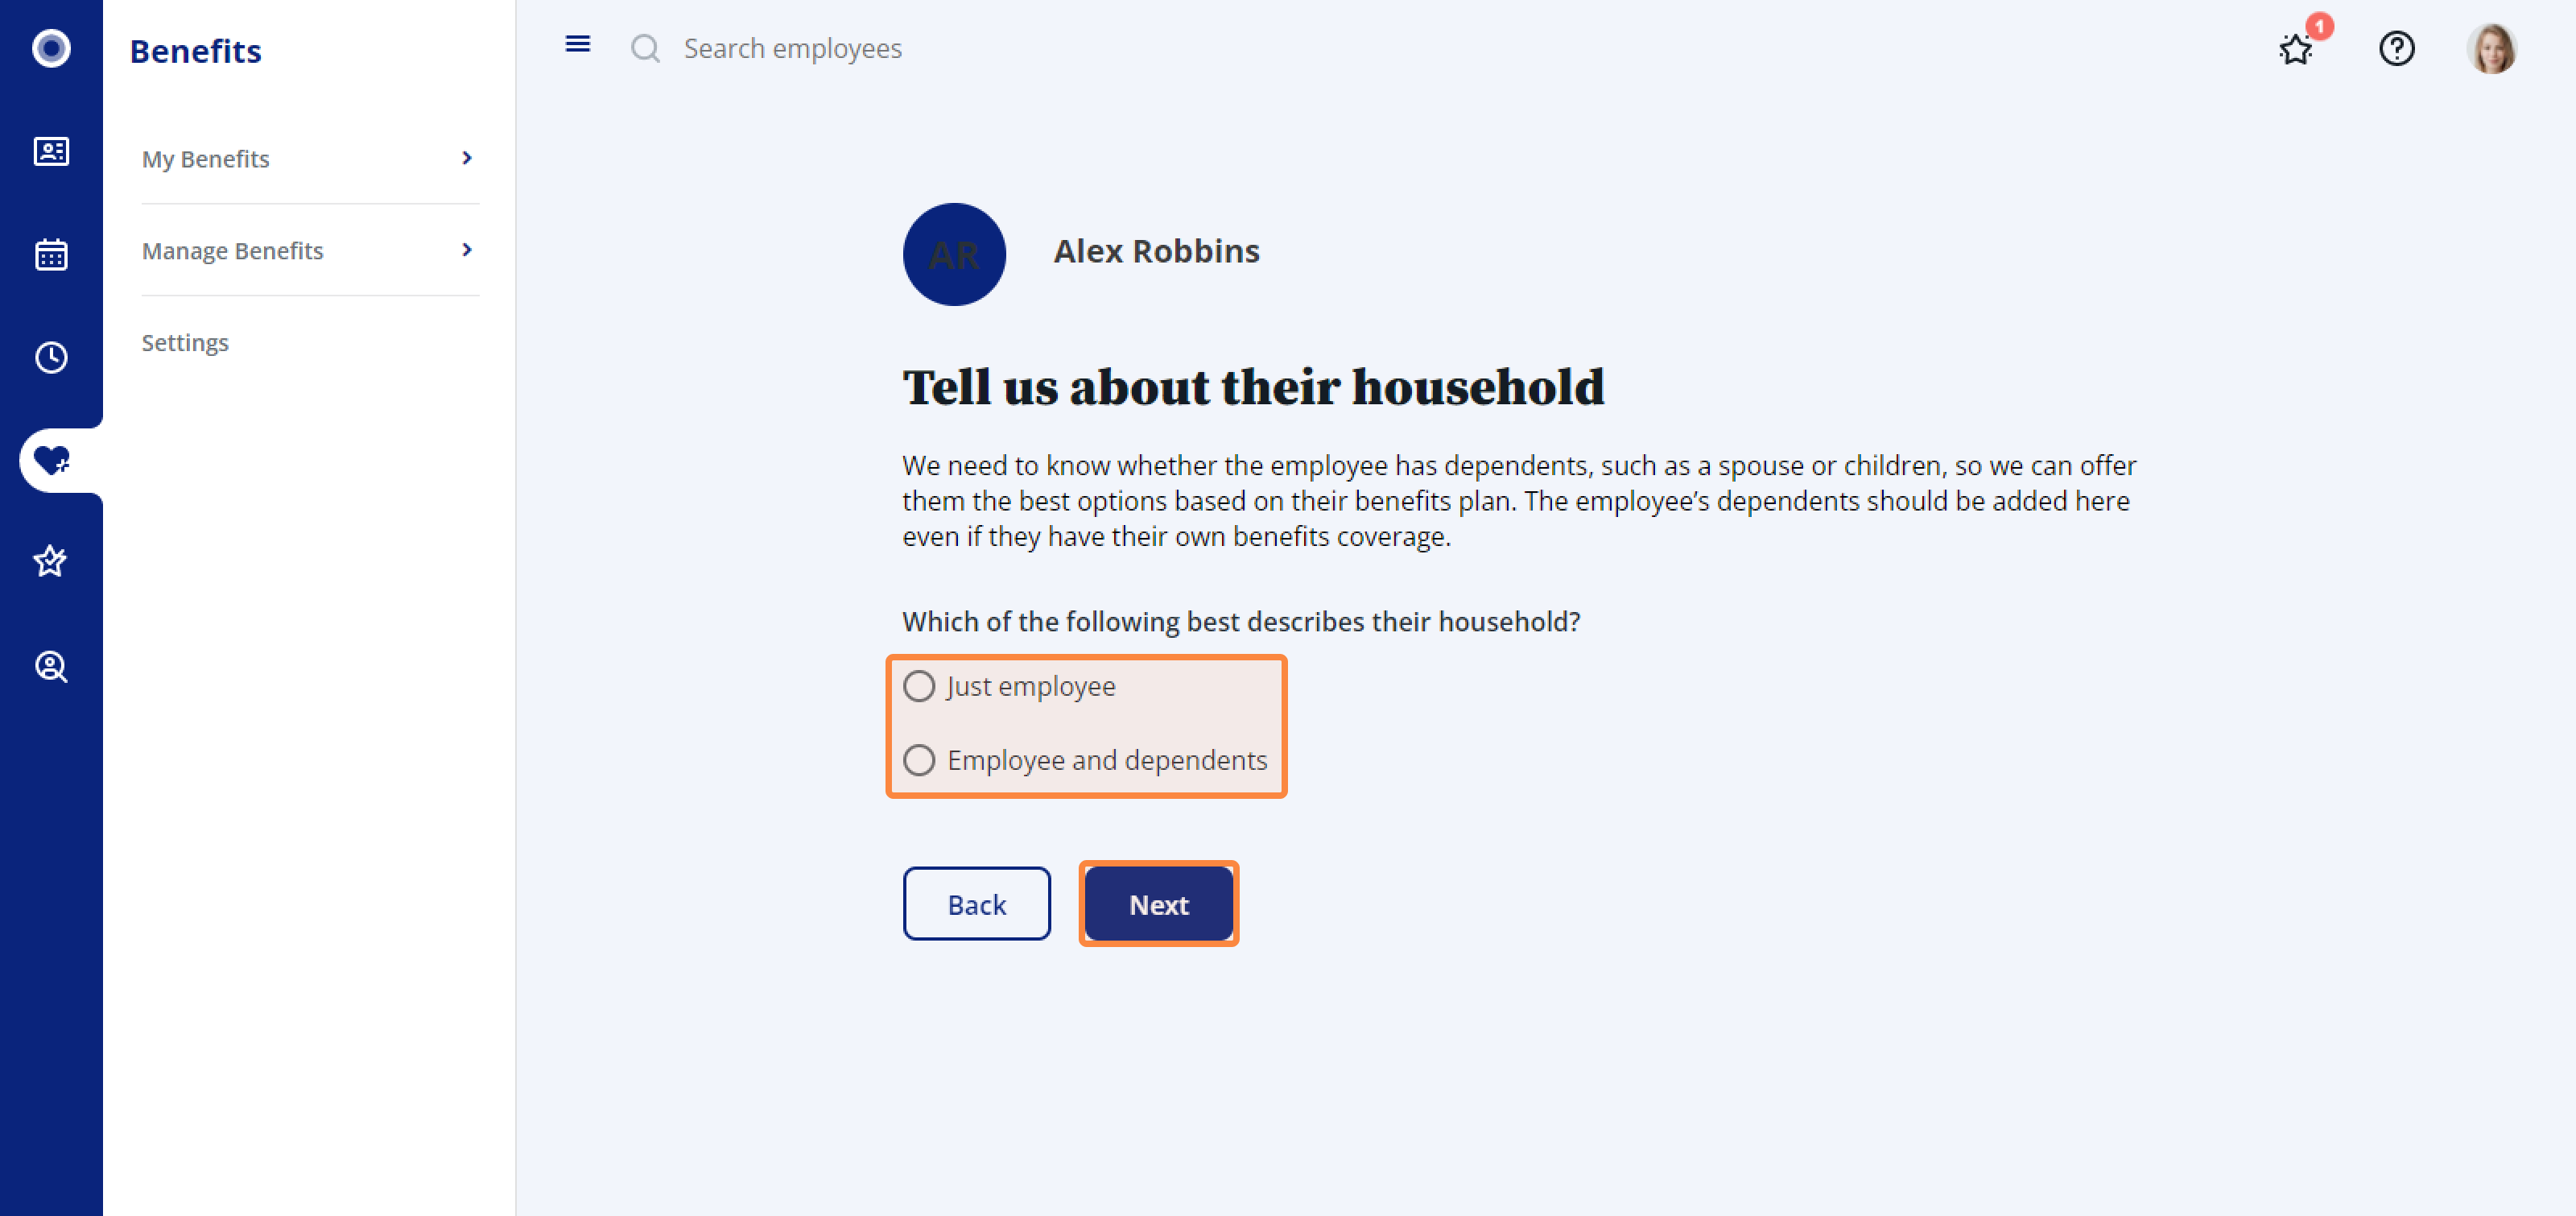Image resolution: width=2576 pixels, height=1216 pixels.
Task: Open the people search sidebar icon
Action: [51, 666]
